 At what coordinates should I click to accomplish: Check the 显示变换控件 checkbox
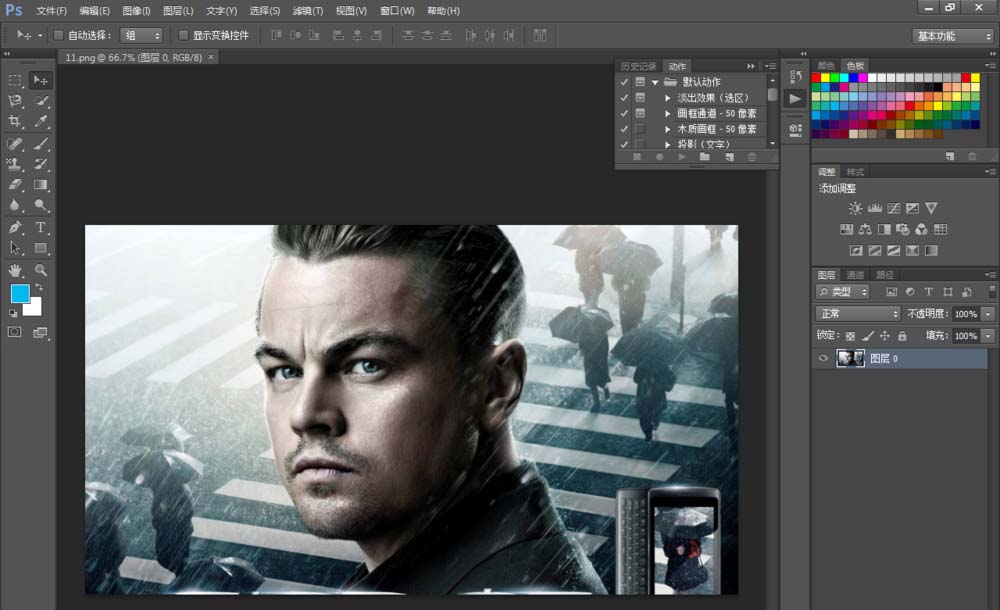pos(183,35)
